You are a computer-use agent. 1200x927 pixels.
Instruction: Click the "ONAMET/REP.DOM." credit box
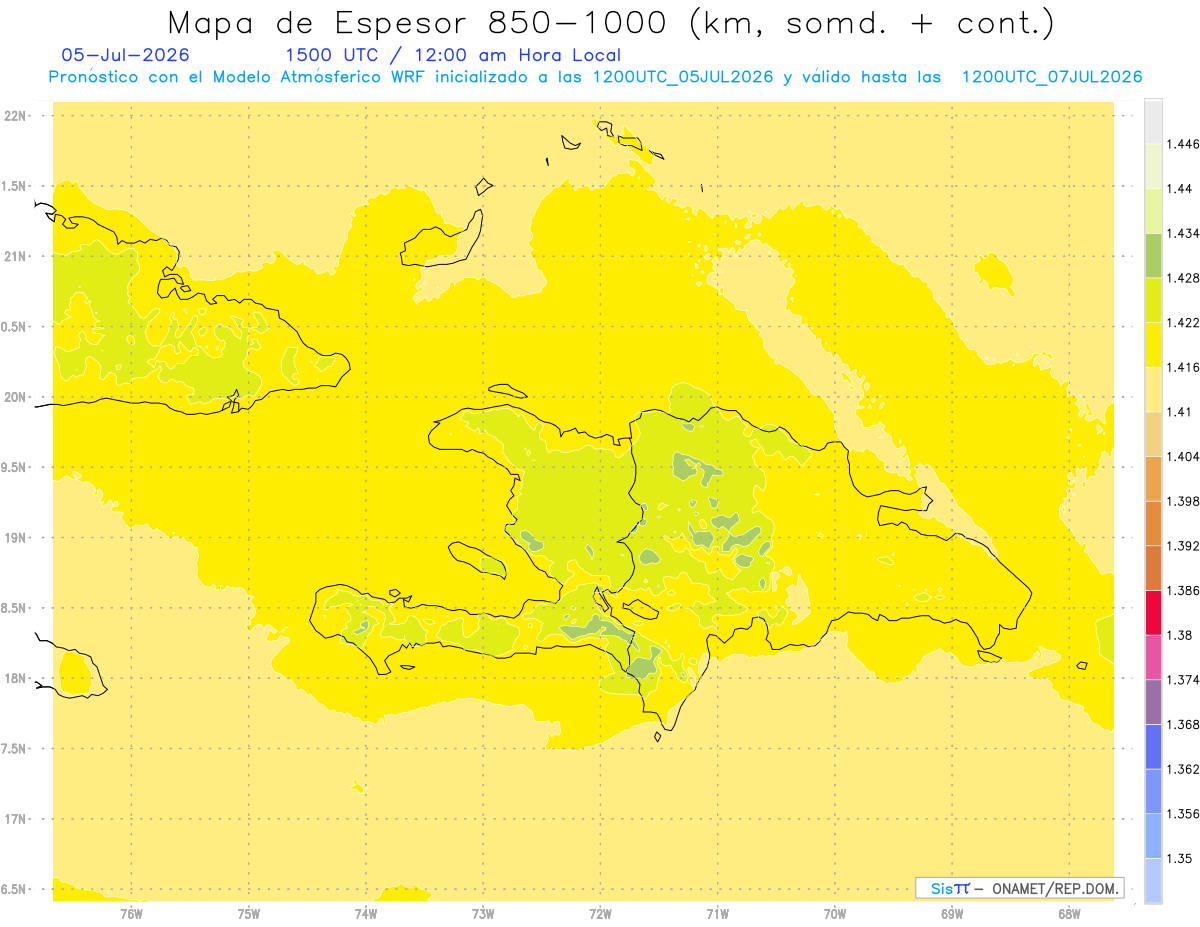[x=1020, y=888]
